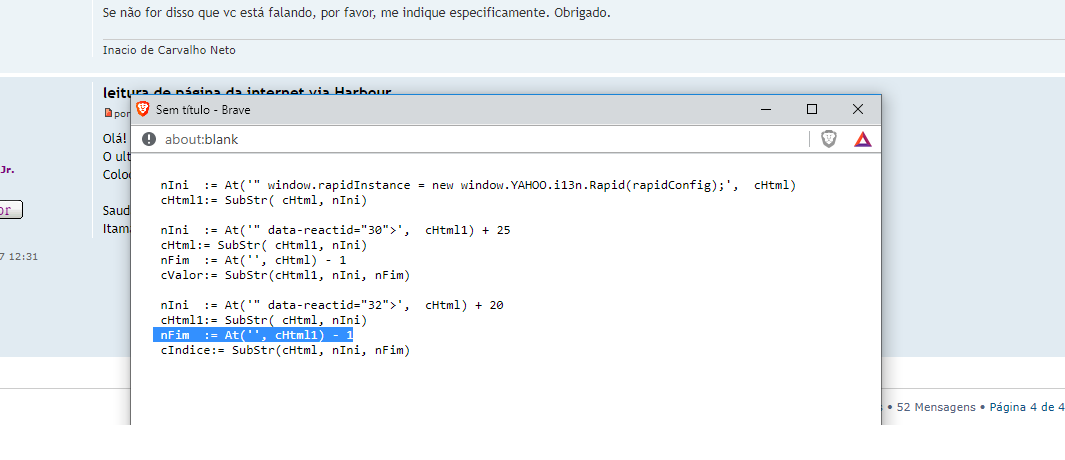Click the cValor:= SubStr(cHtml1, nIni, nFim) line
Image resolution: width=1065 pixels, height=460 pixels.
pos(285,275)
